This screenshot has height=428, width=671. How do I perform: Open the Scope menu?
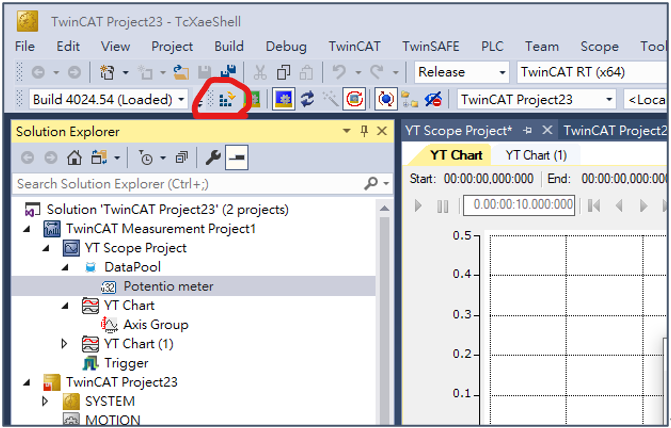click(599, 46)
